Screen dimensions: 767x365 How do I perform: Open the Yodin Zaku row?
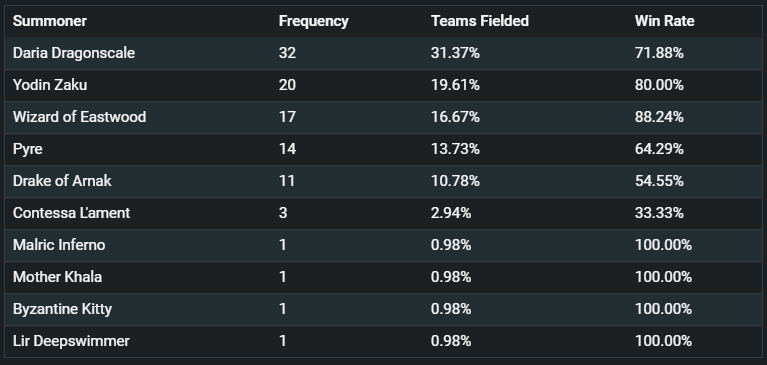click(x=384, y=85)
